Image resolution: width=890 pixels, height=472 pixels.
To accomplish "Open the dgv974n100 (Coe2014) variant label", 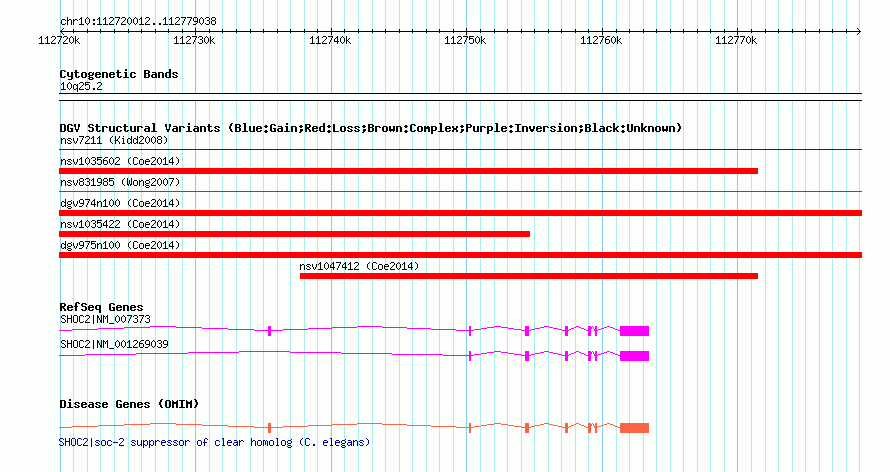I will (x=120, y=203).
